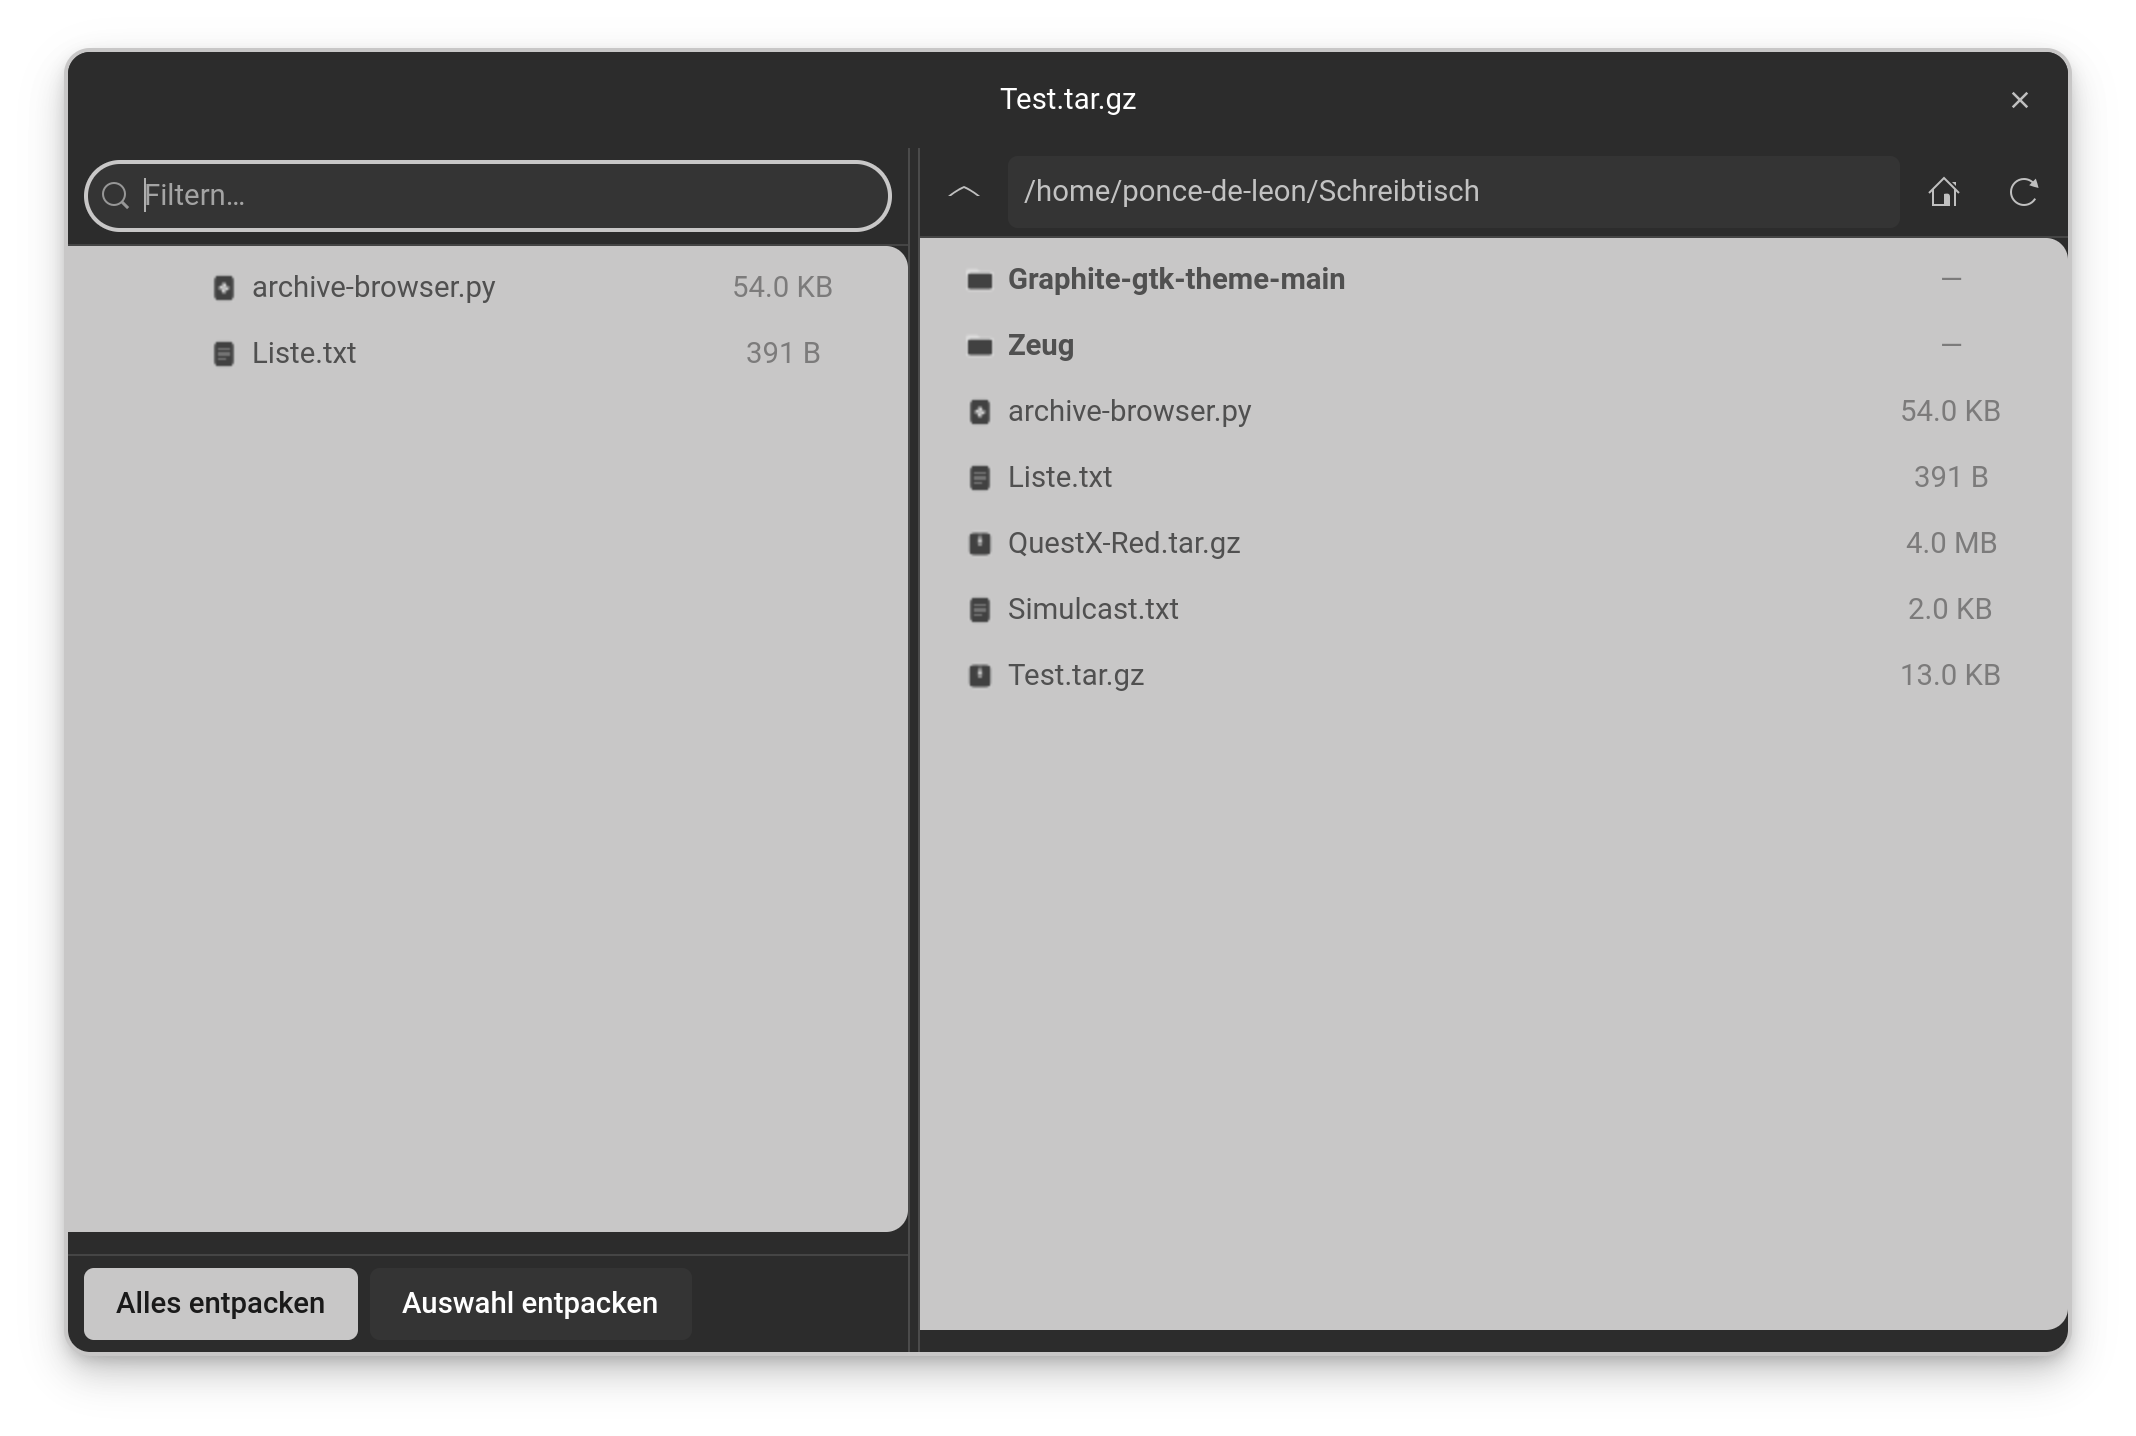The height and width of the screenshot is (1436, 2136).
Task: Open the Zeug folder entry
Action: [x=1040, y=346]
